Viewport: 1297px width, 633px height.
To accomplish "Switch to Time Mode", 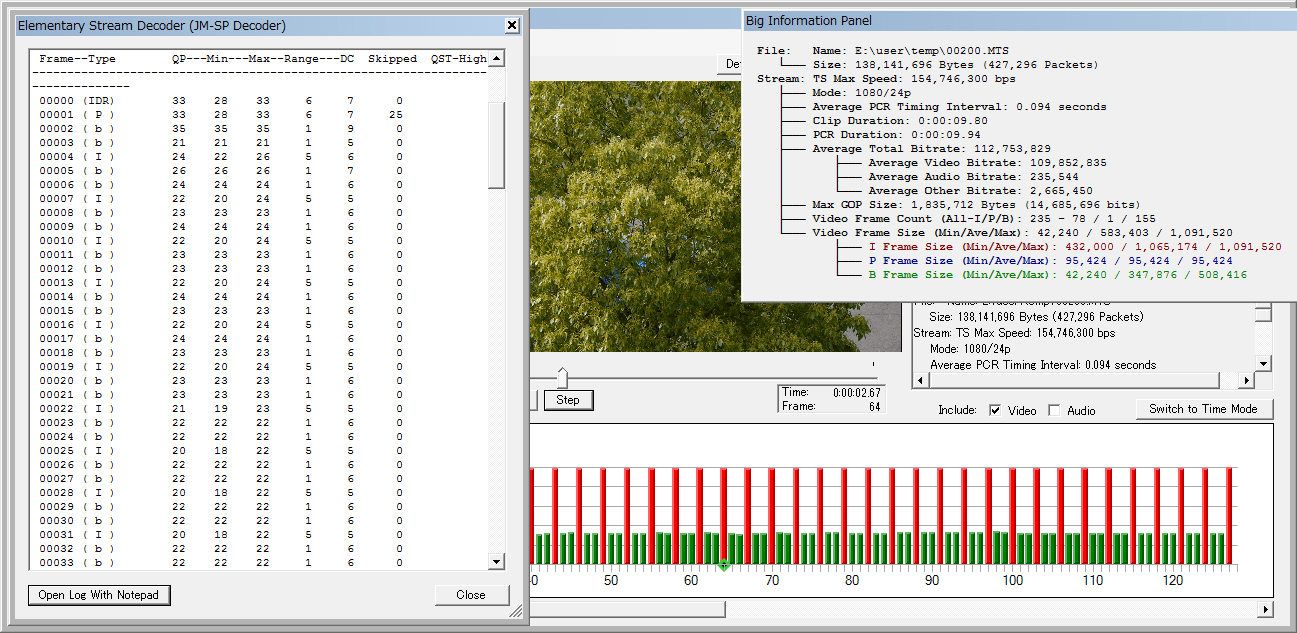I will (x=1204, y=409).
